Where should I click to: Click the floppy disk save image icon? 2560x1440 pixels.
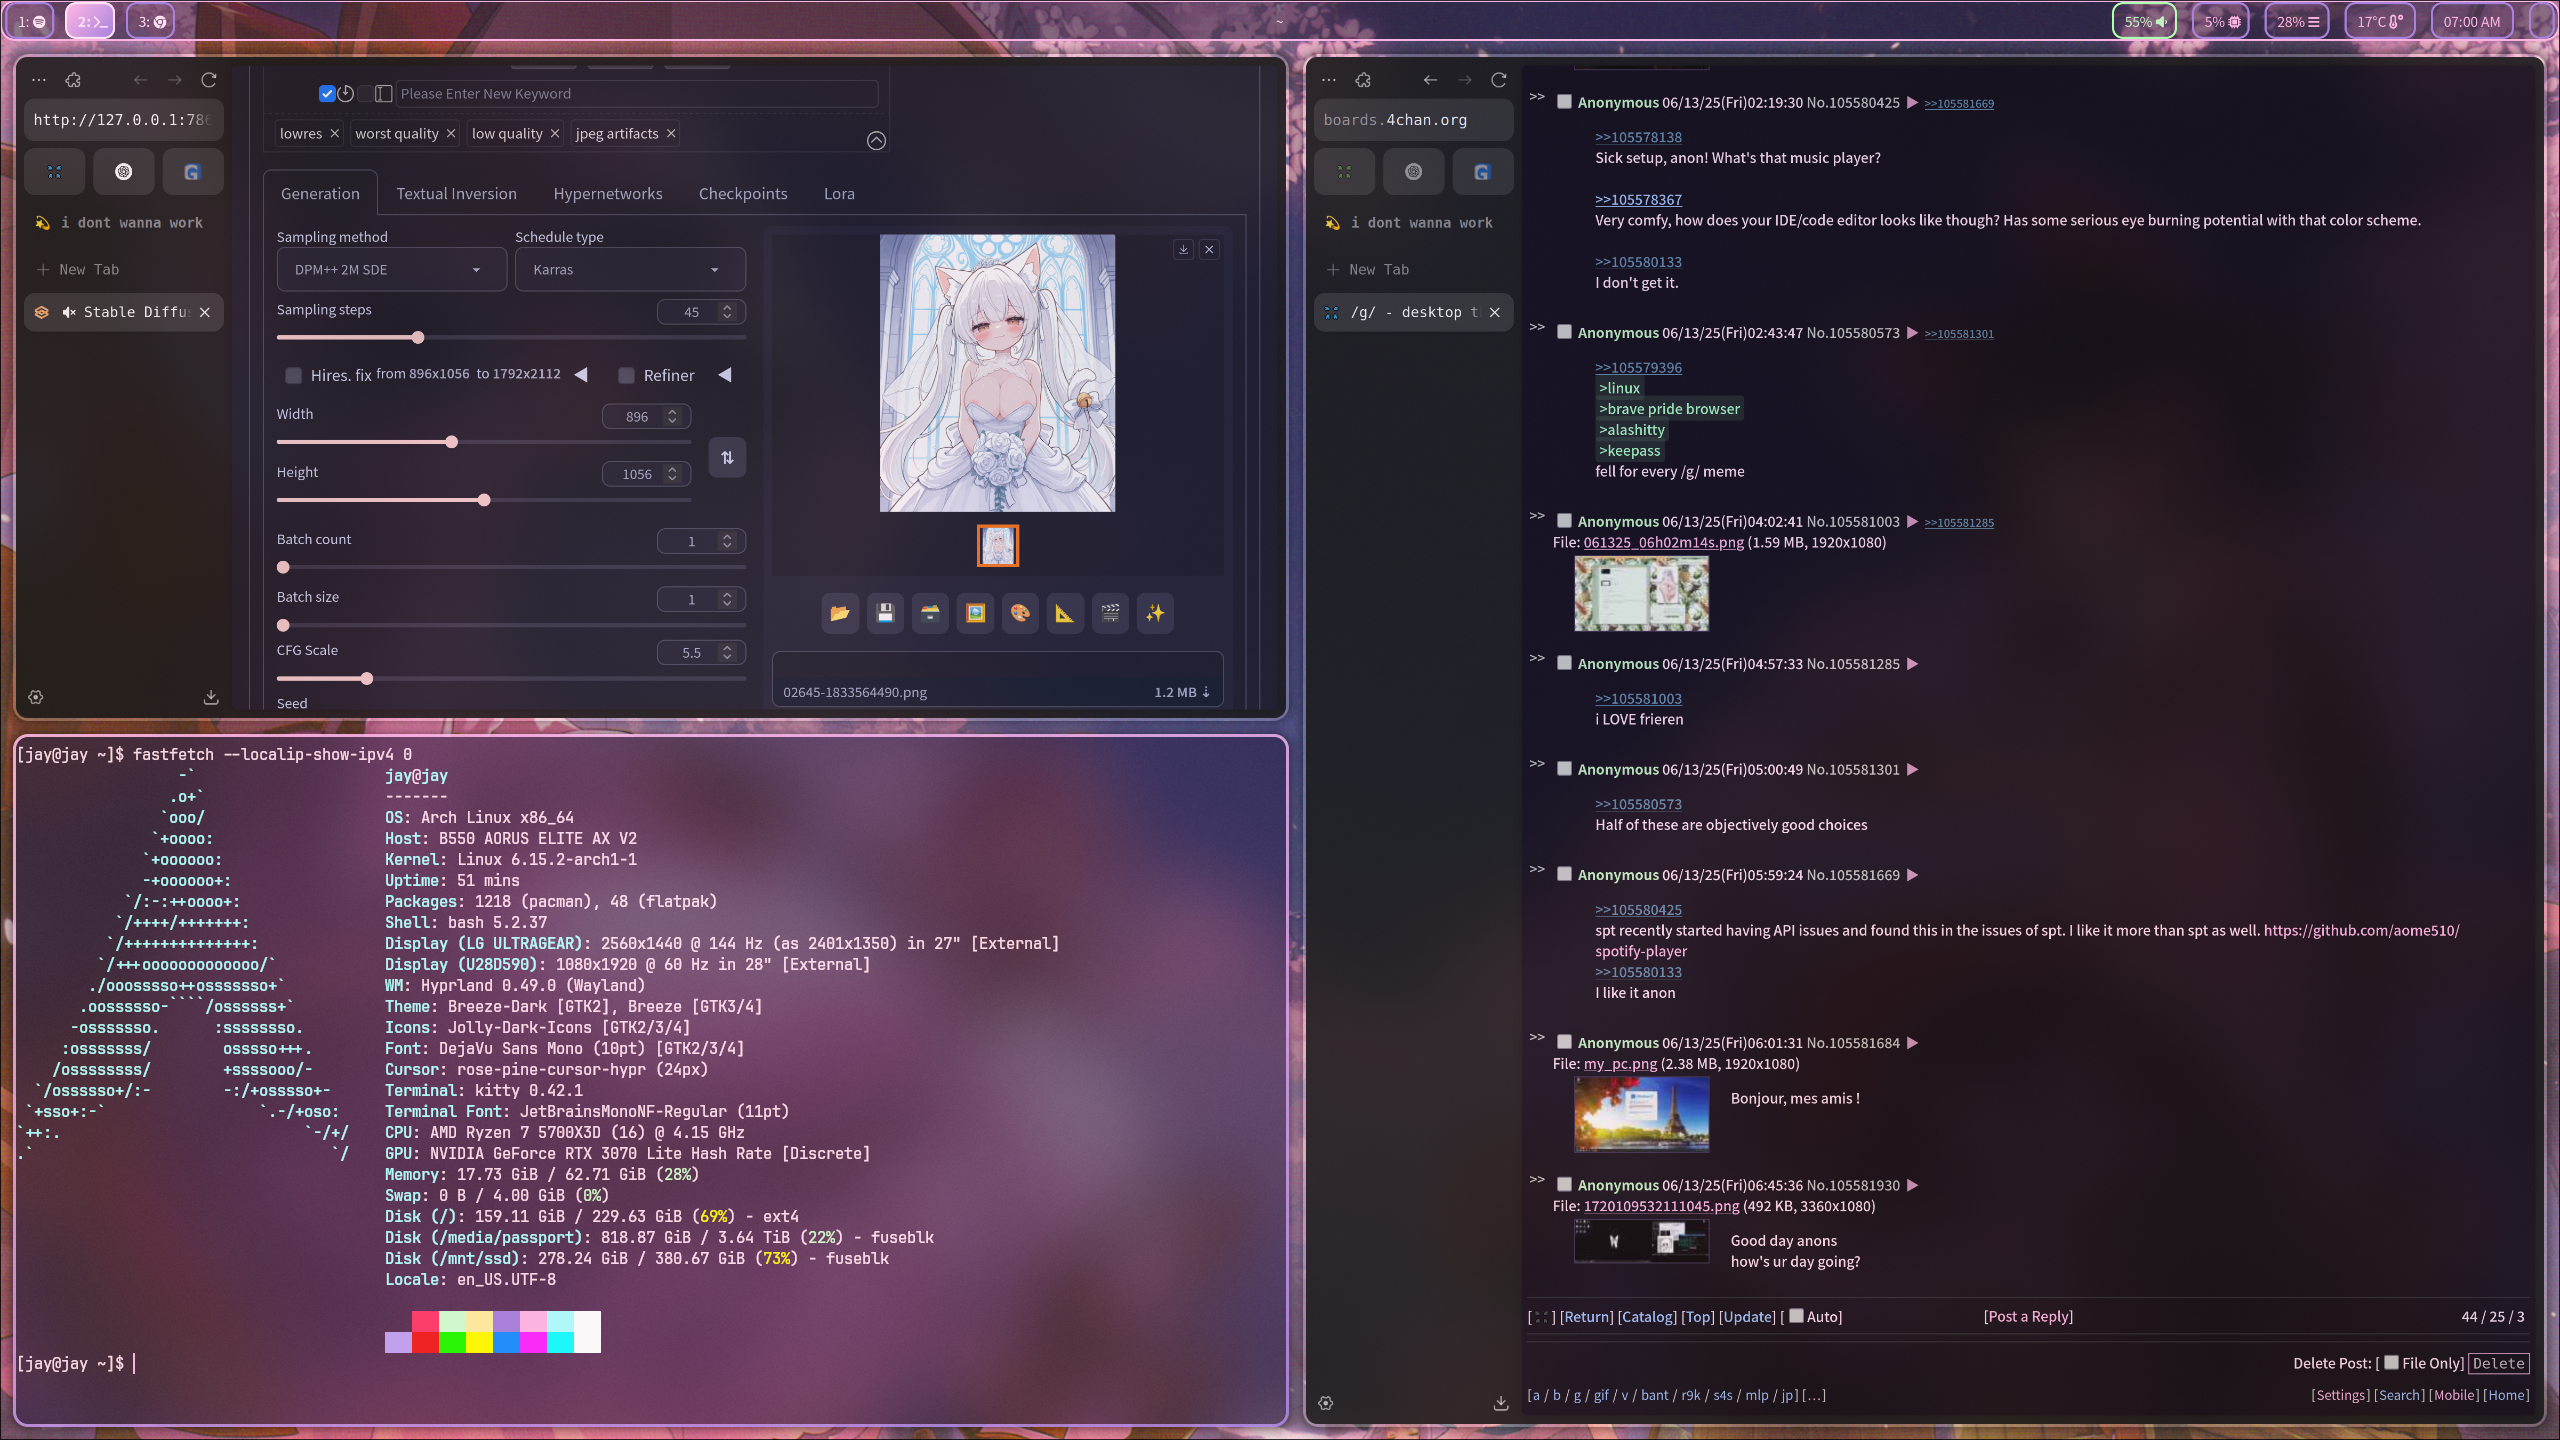[885, 613]
